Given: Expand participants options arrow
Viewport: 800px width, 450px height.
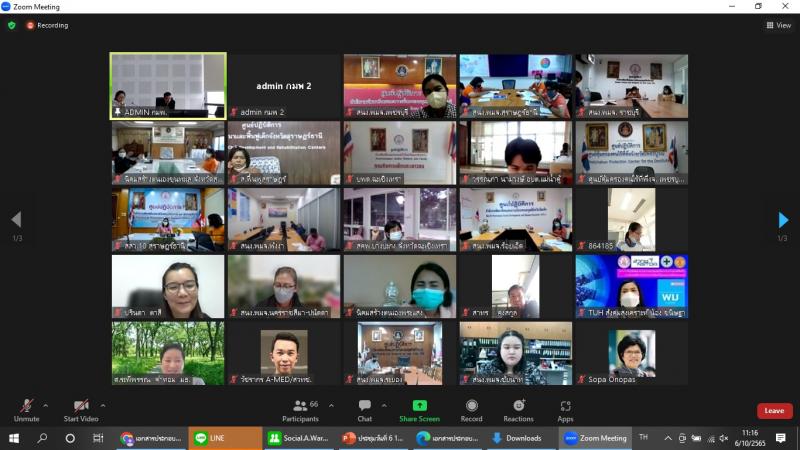Looking at the screenshot, I should [331, 406].
